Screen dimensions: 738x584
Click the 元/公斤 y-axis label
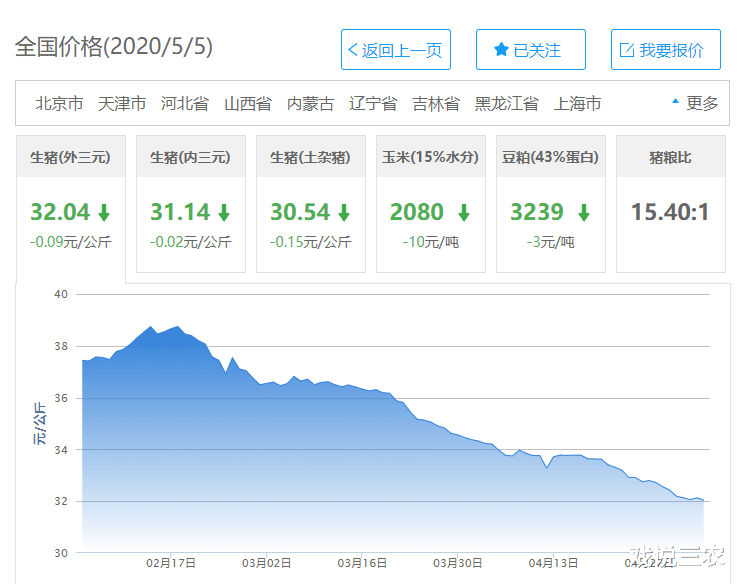pos(40,423)
